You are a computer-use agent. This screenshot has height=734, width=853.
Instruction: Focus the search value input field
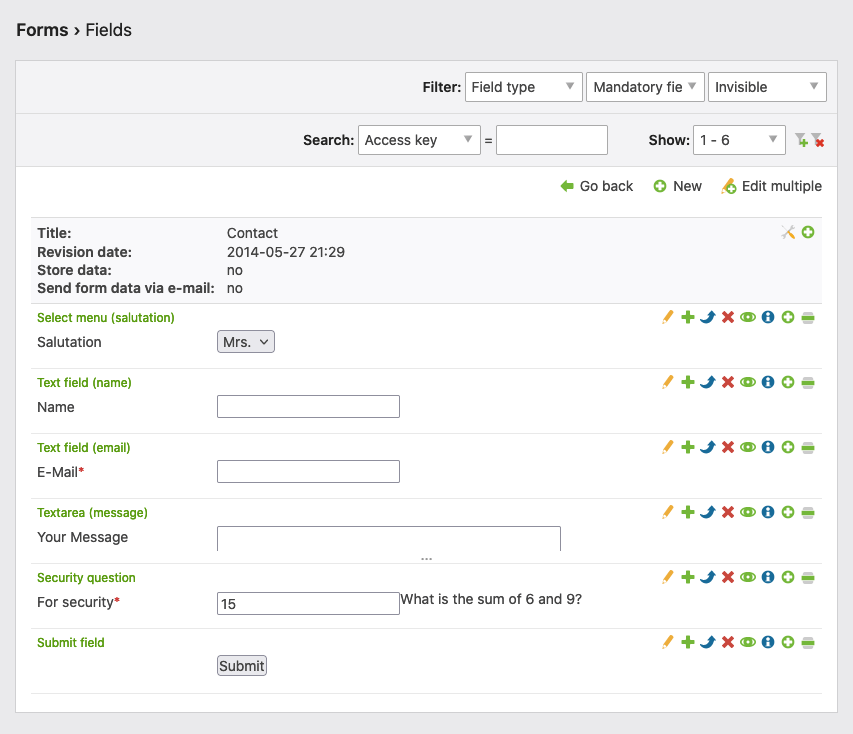(x=552, y=140)
